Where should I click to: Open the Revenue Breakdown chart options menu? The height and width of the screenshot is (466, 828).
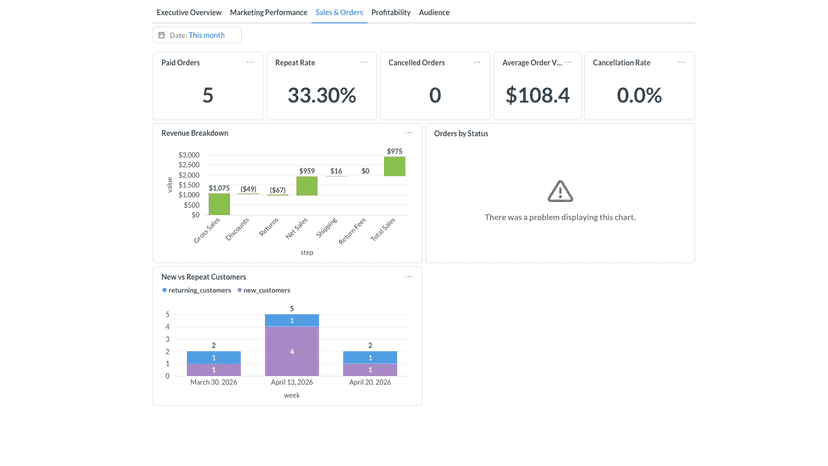tap(409, 133)
